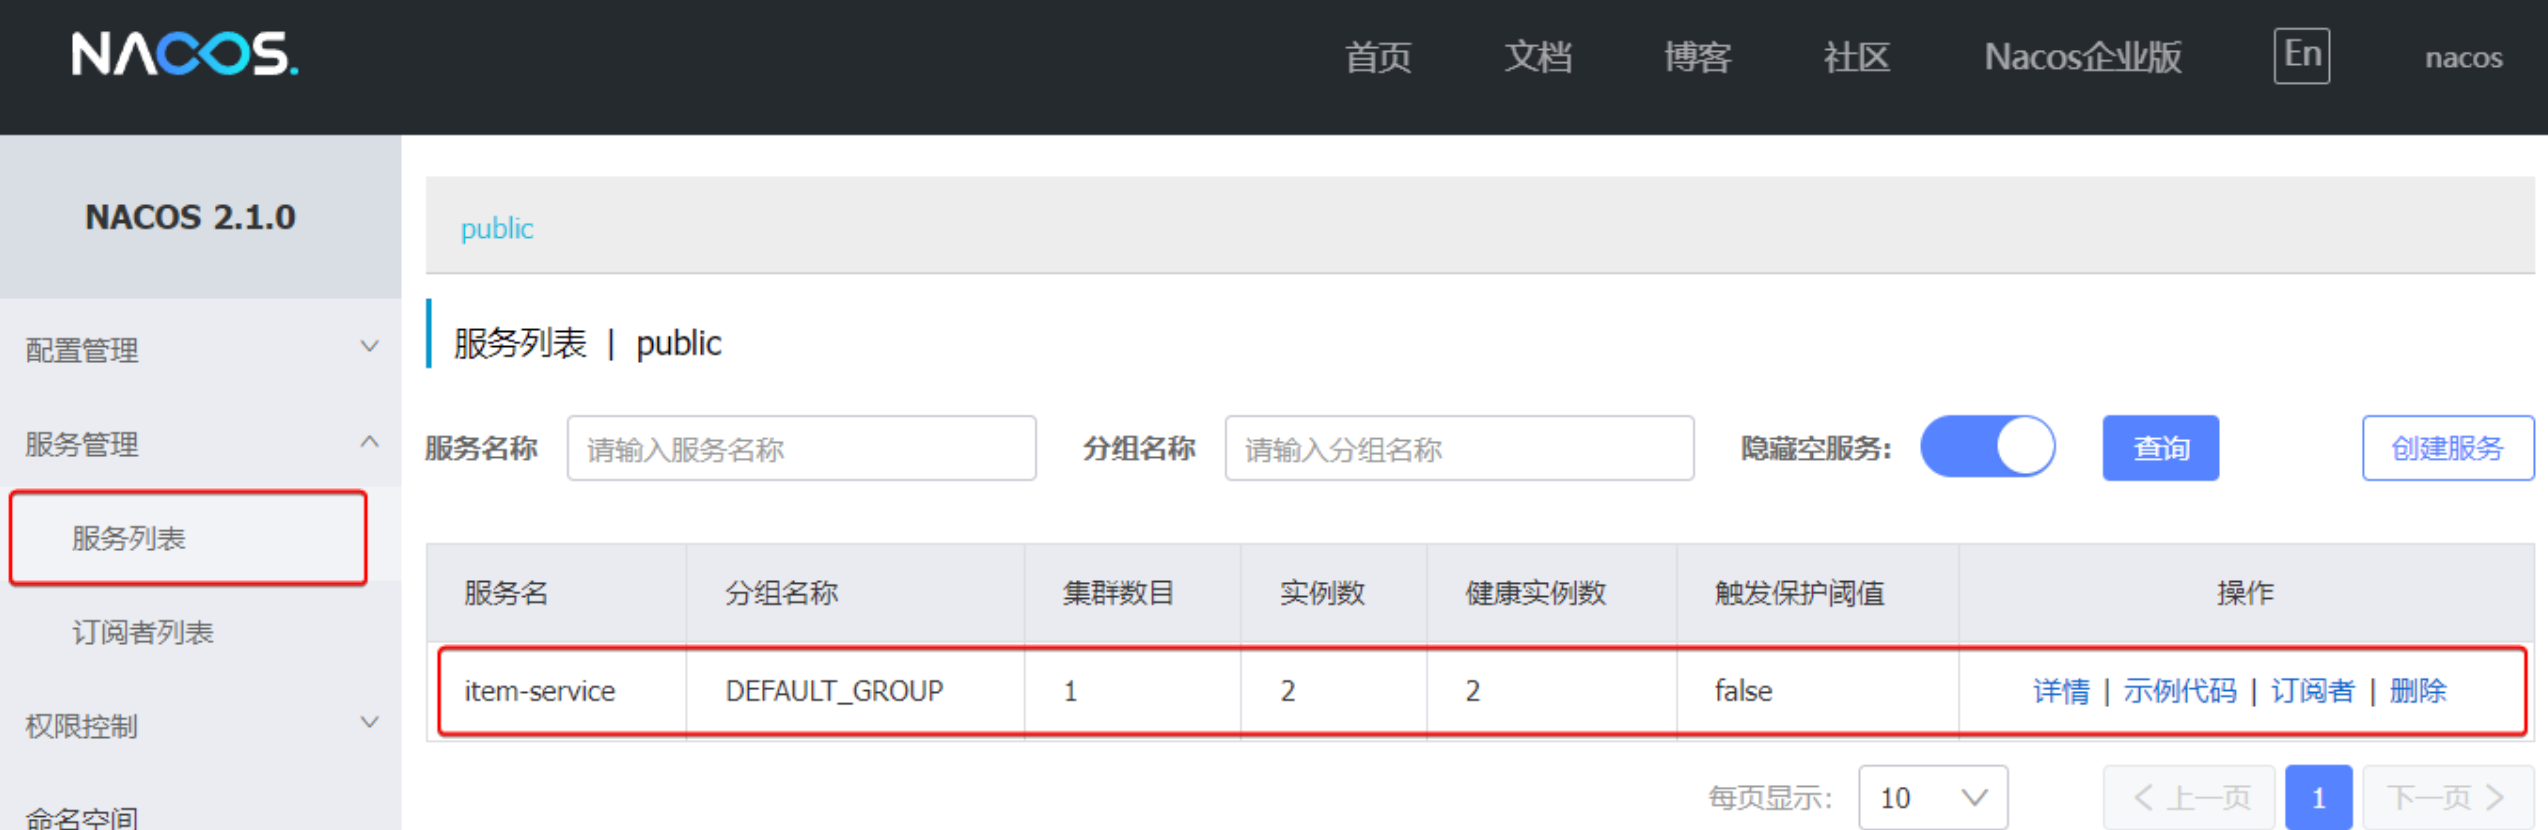This screenshot has height=830, width=2548.
Task: Open the nacos user menu
Action: [x=2463, y=58]
